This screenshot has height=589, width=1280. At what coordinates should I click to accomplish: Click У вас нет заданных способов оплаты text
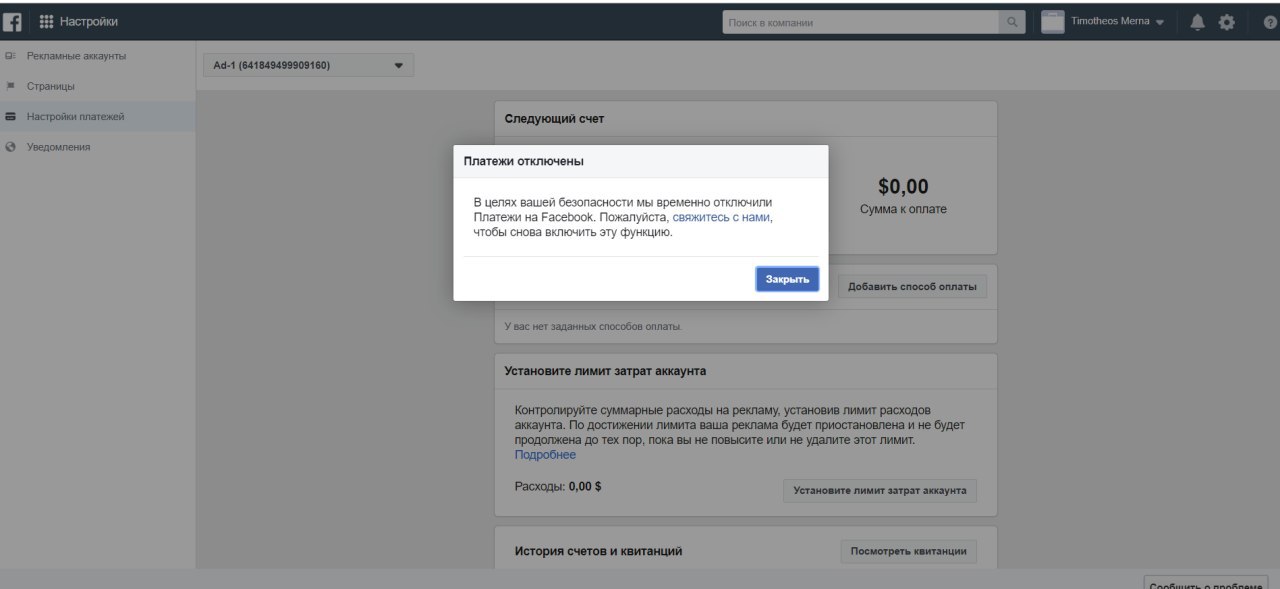coord(593,327)
